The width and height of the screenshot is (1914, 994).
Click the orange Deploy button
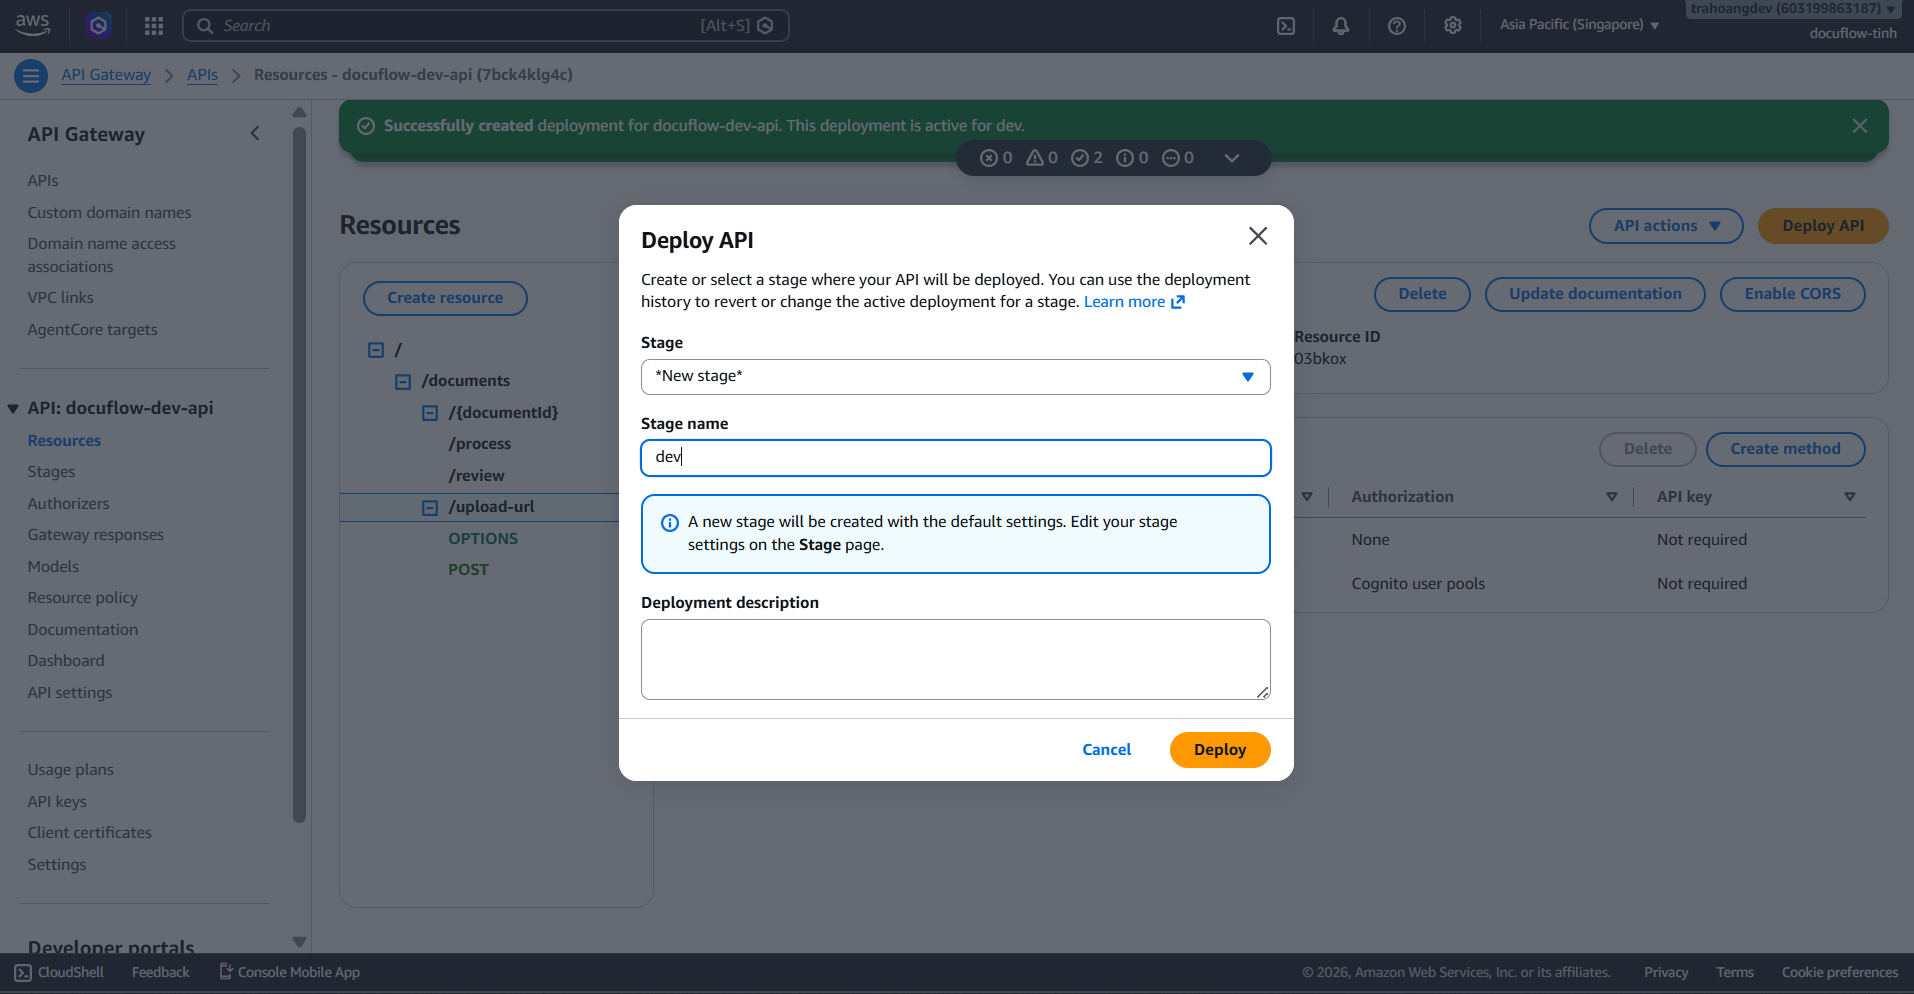(x=1220, y=750)
